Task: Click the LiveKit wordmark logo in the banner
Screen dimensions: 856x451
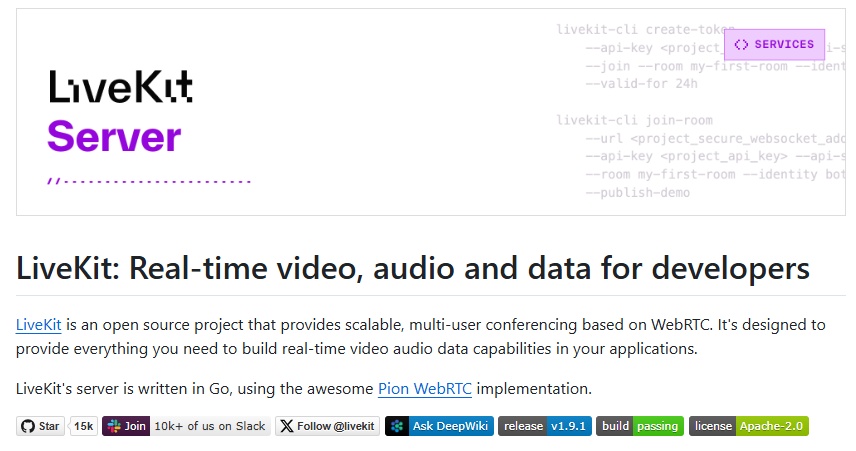Action: (121, 87)
